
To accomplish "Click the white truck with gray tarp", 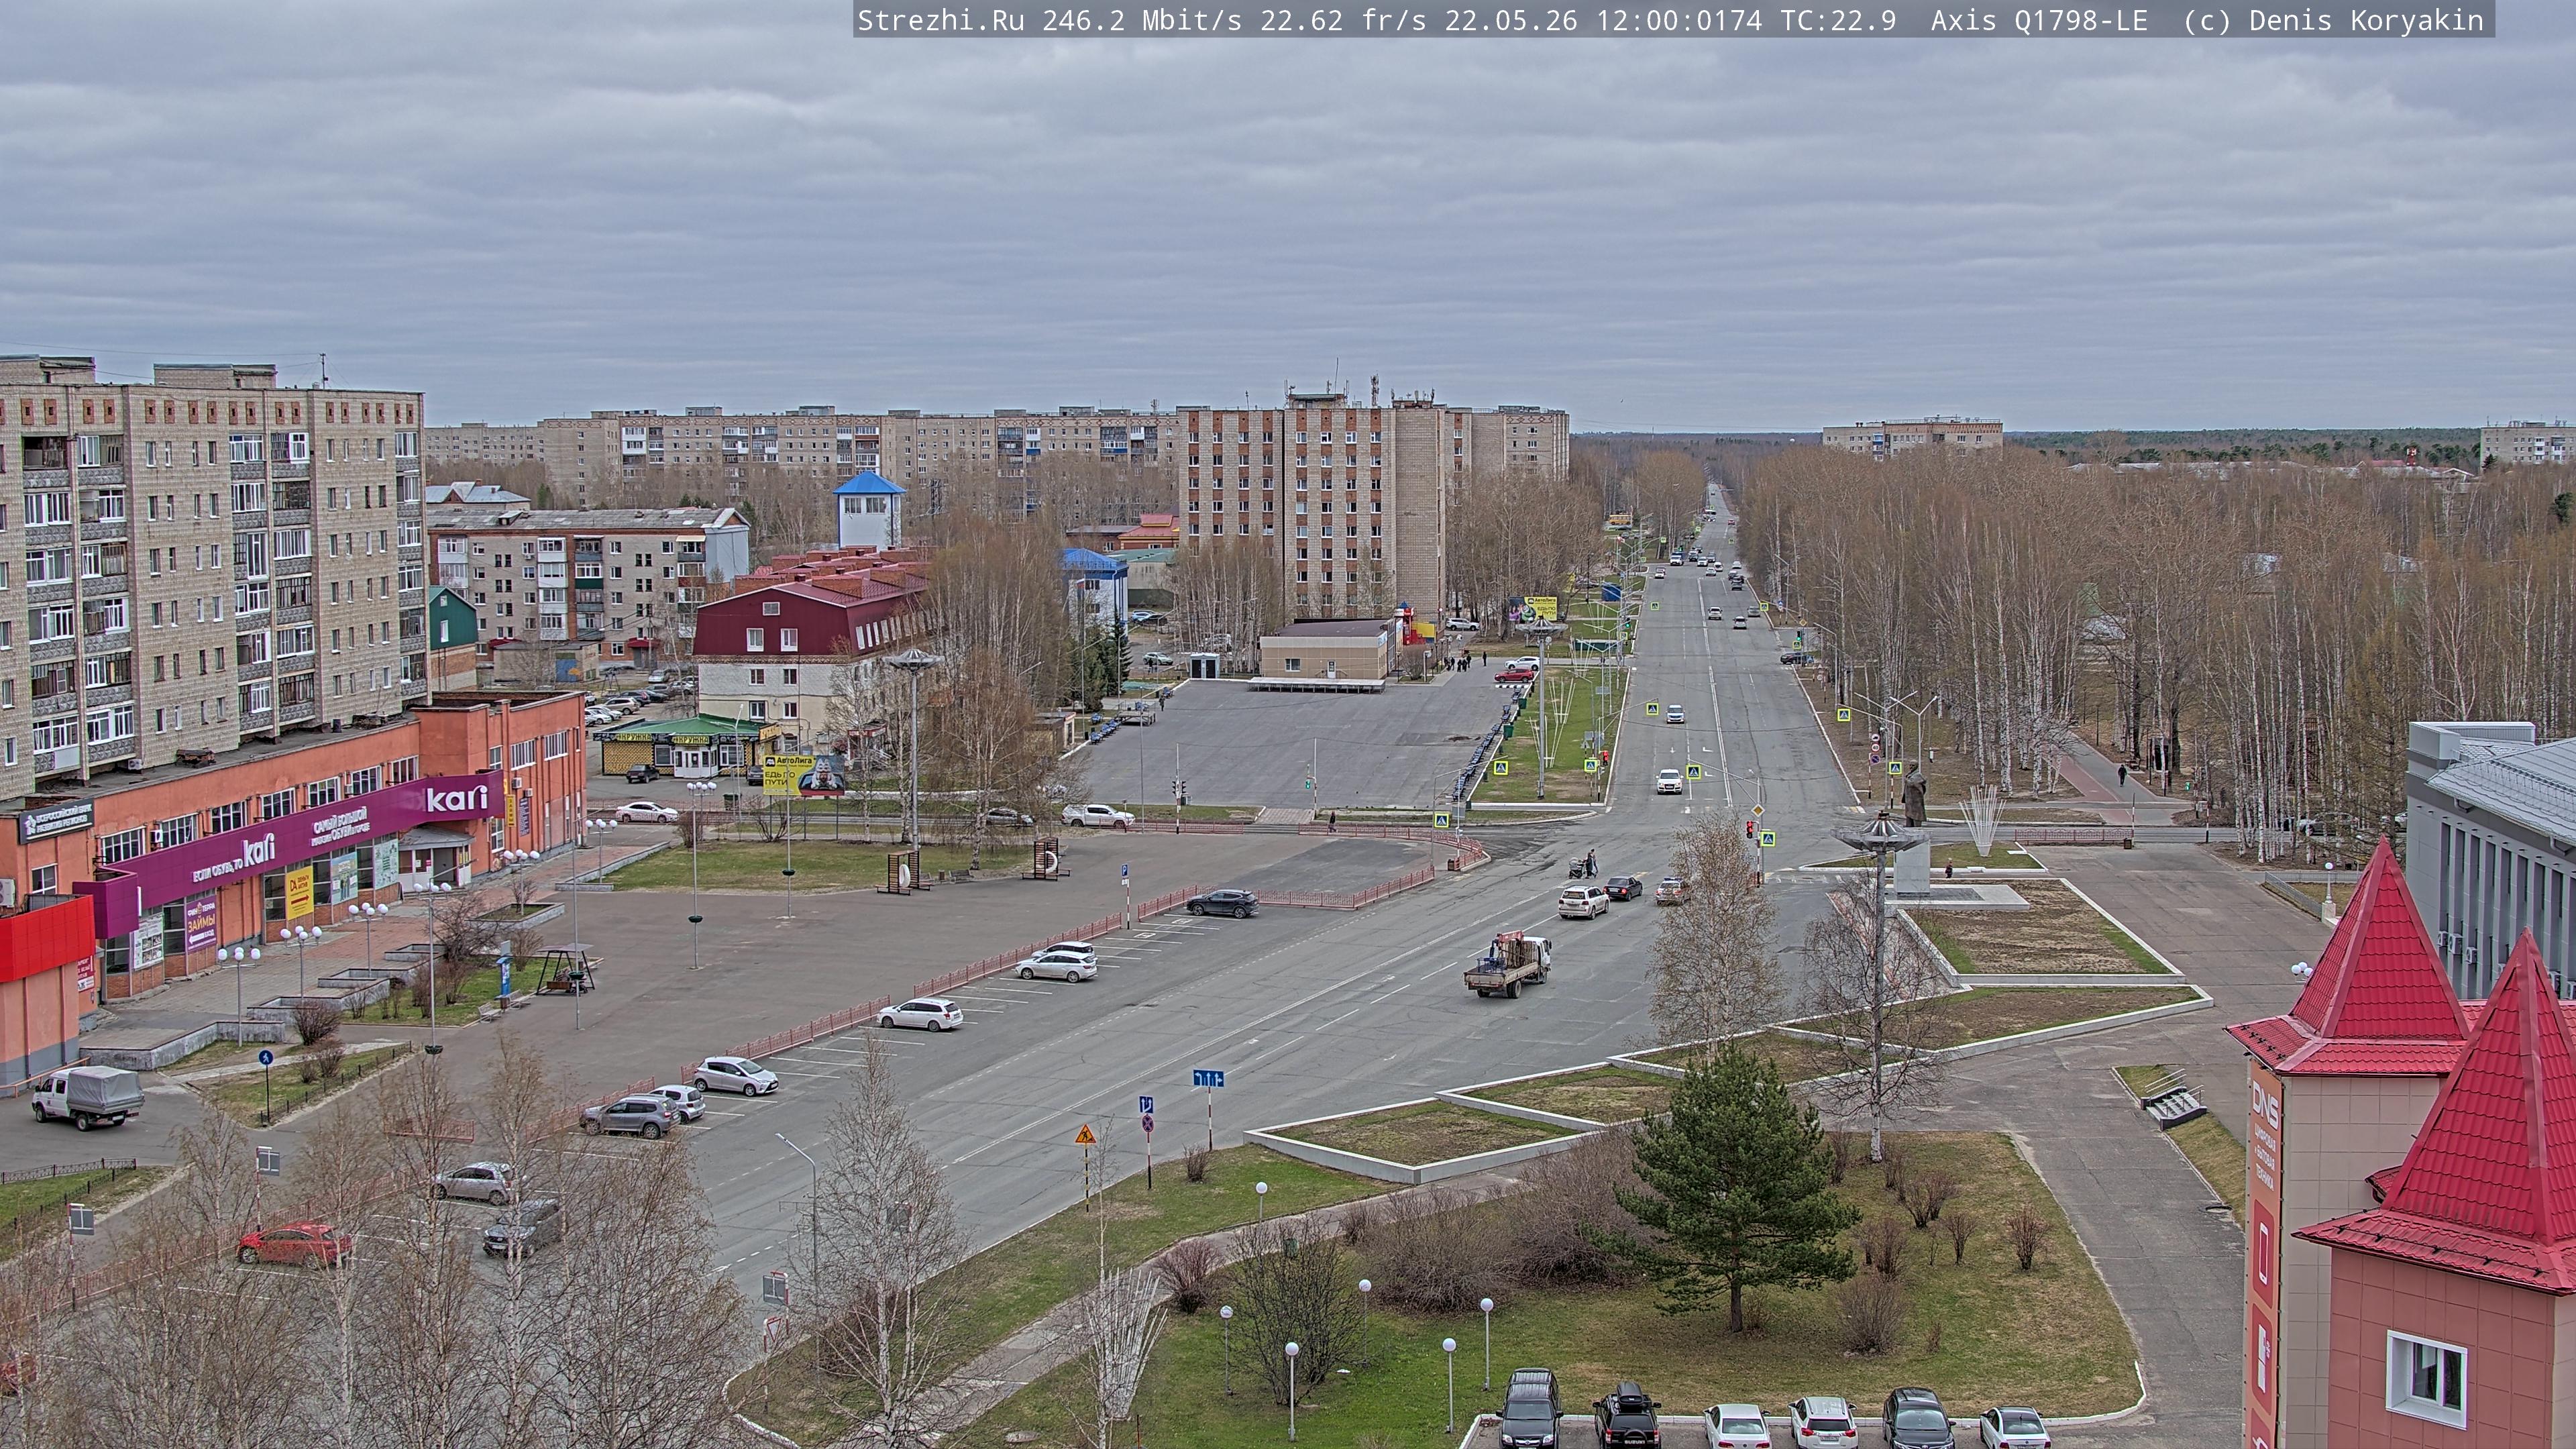I will 87,1096.
